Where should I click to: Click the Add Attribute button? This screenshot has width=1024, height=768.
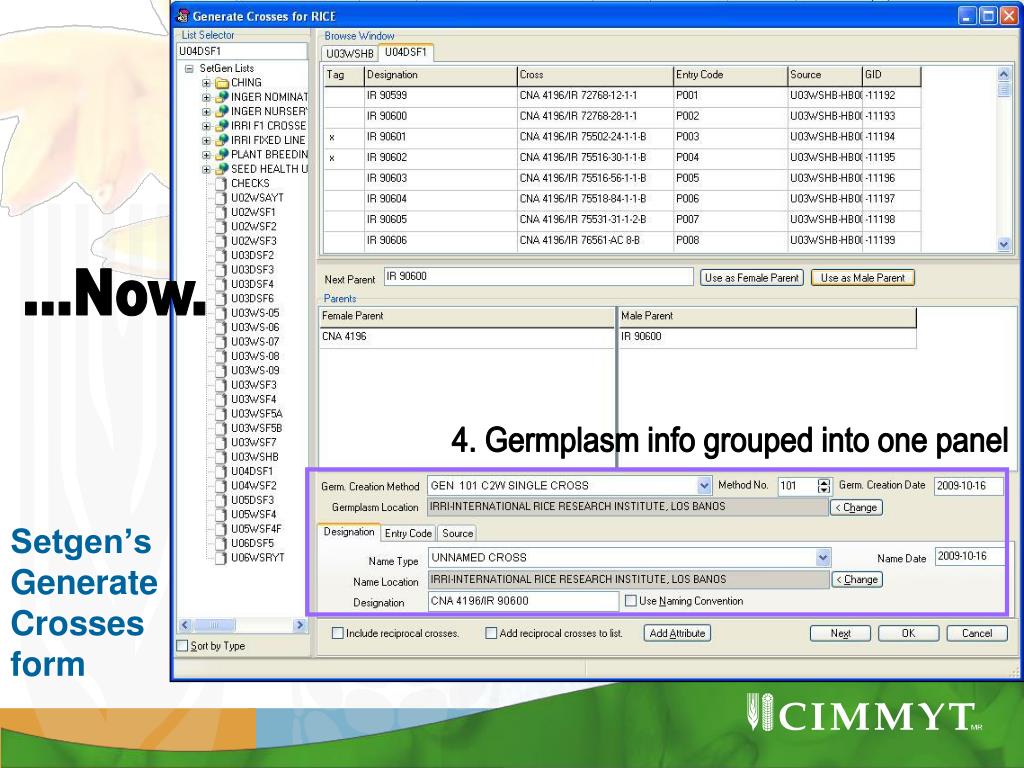pyautogui.click(x=677, y=633)
